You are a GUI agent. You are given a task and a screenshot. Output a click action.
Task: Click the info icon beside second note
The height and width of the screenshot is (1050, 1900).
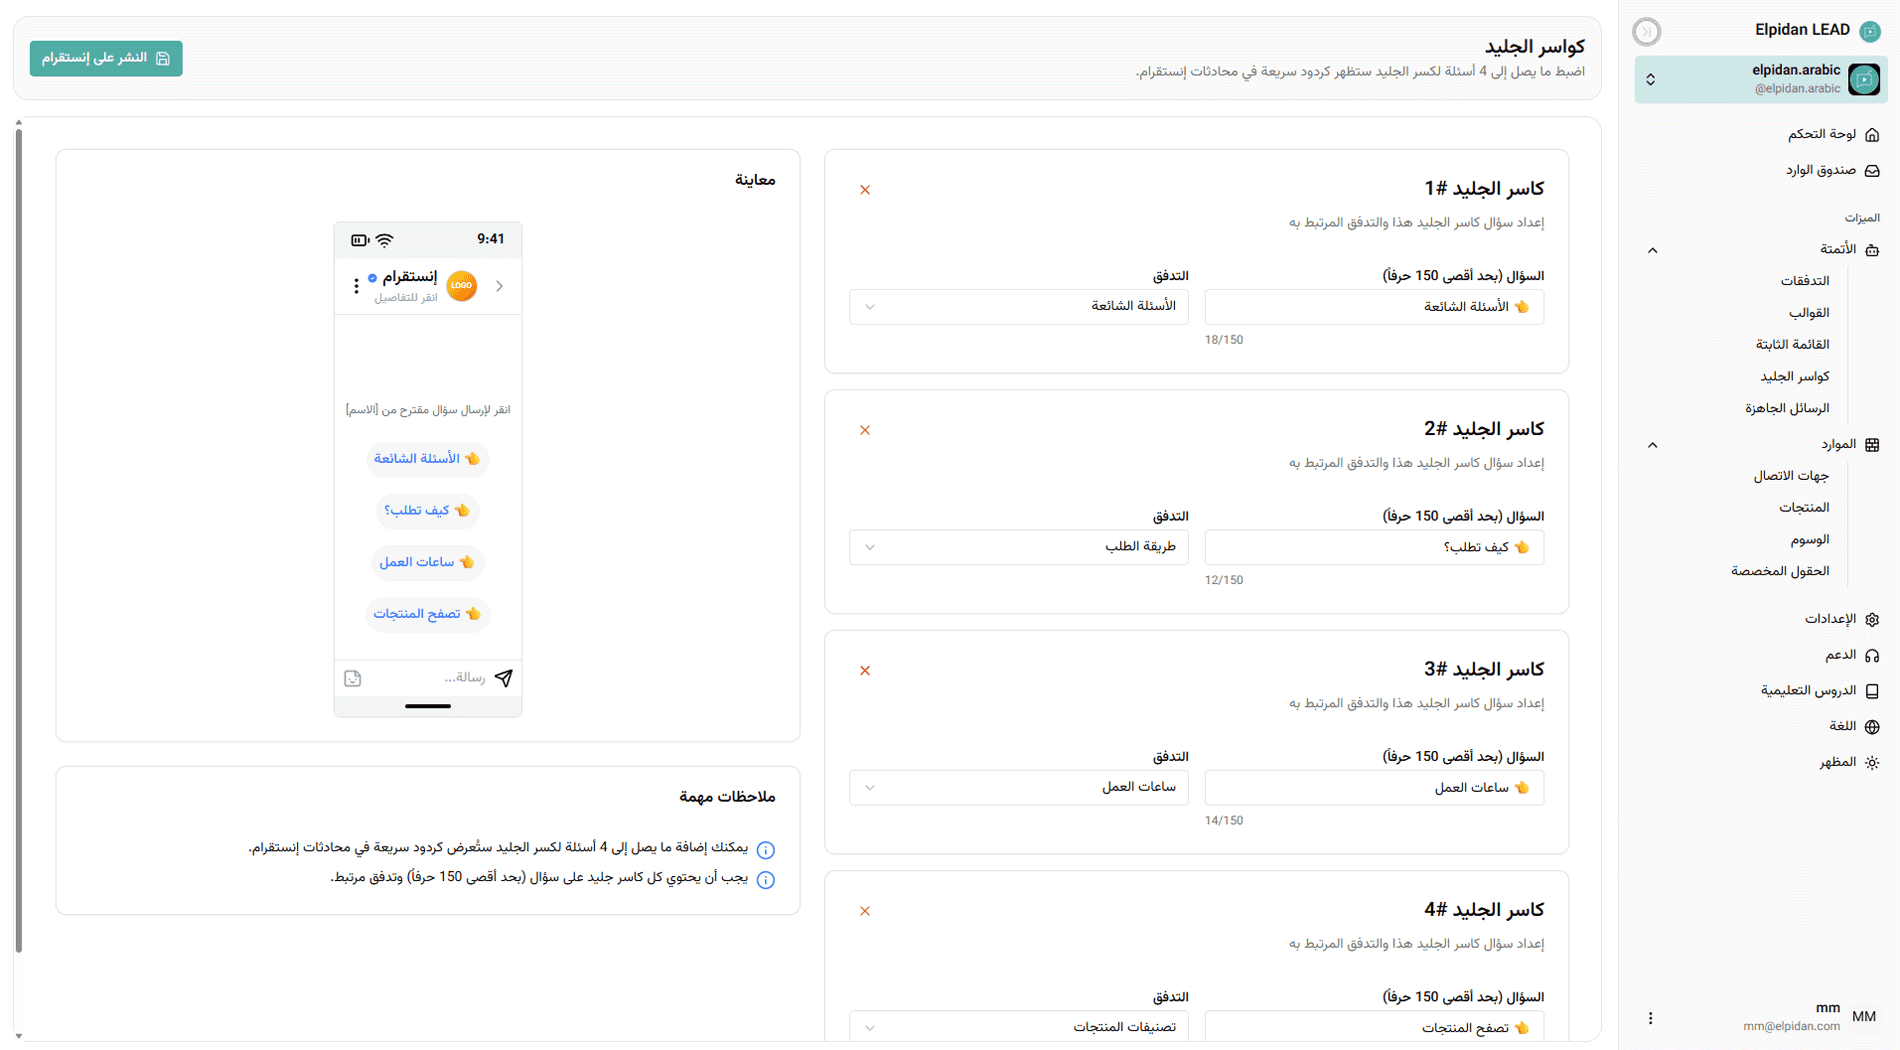point(765,880)
